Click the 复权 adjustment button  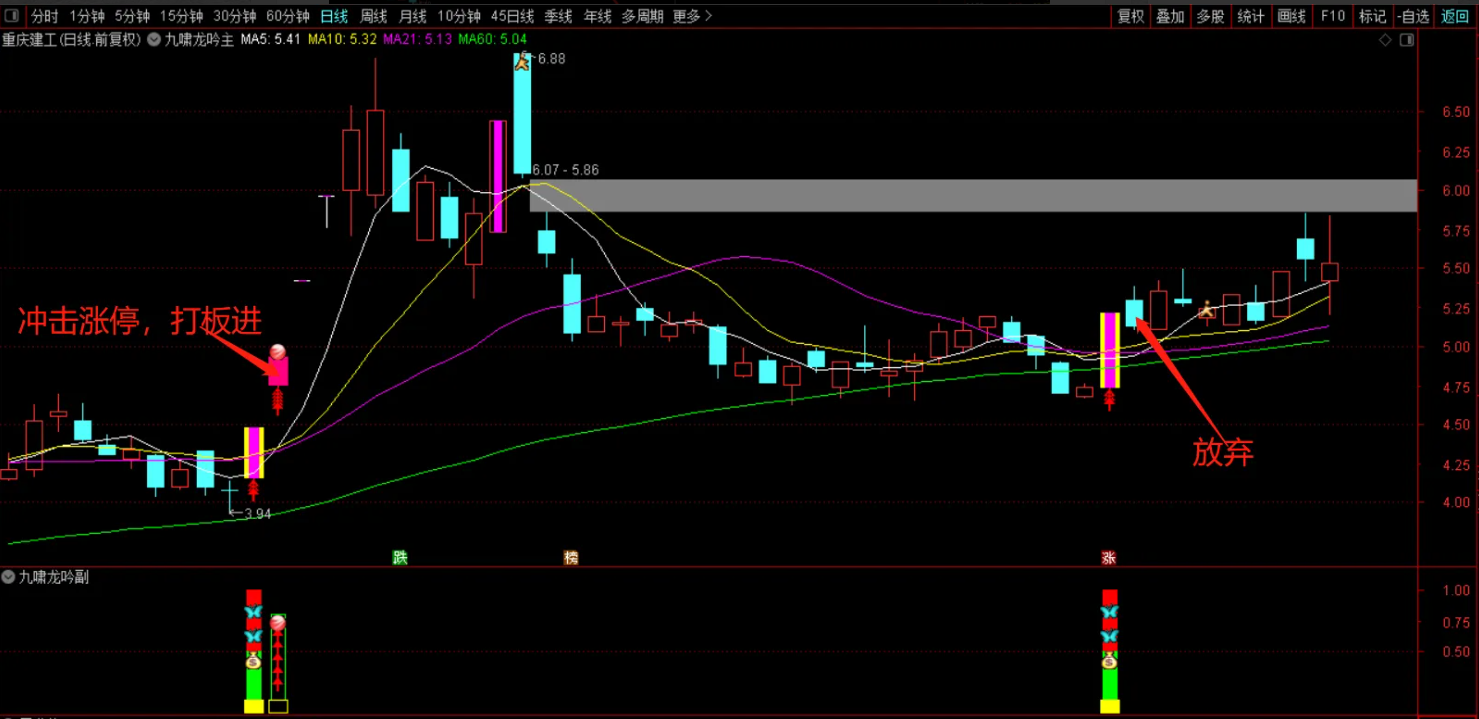pos(1130,16)
